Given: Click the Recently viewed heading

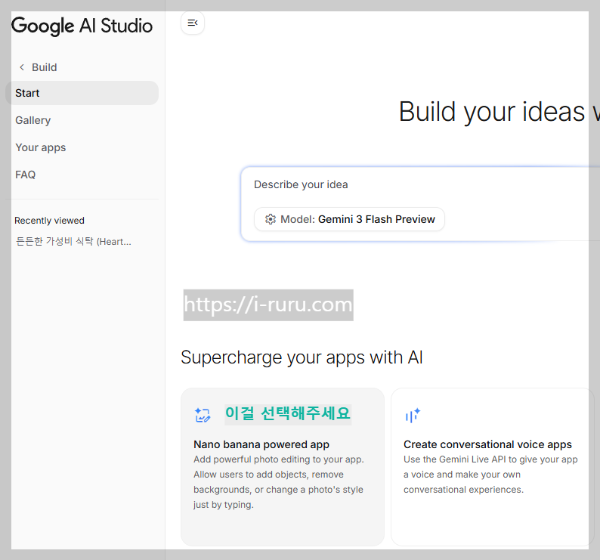Looking at the screenshot, I should pyautogui.click(x=49, y=220).
